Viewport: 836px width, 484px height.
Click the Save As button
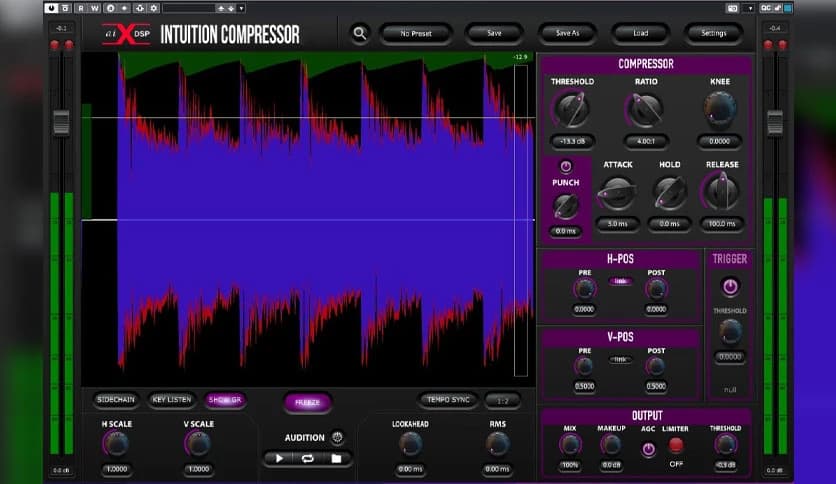[x=567, y=33]
